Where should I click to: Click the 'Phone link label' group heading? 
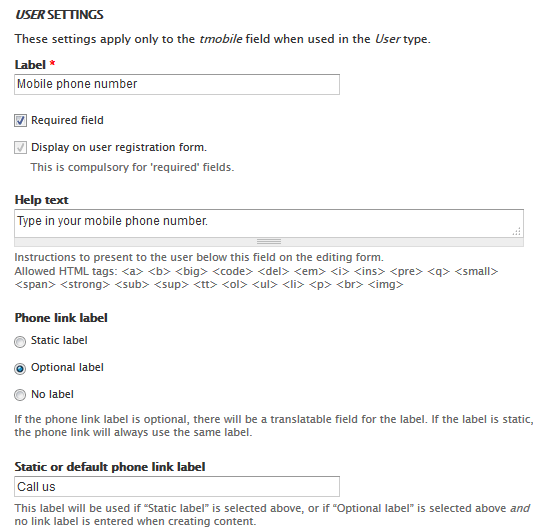tap(61, 318)
